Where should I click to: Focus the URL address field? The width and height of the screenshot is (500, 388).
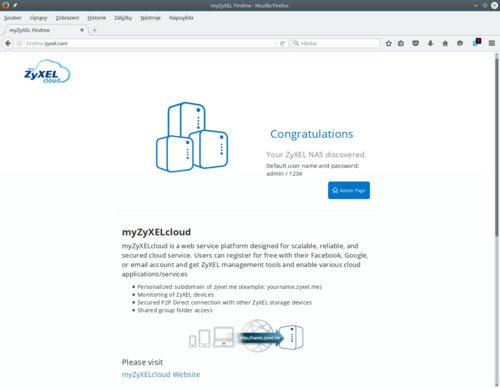tap(150, 43)
